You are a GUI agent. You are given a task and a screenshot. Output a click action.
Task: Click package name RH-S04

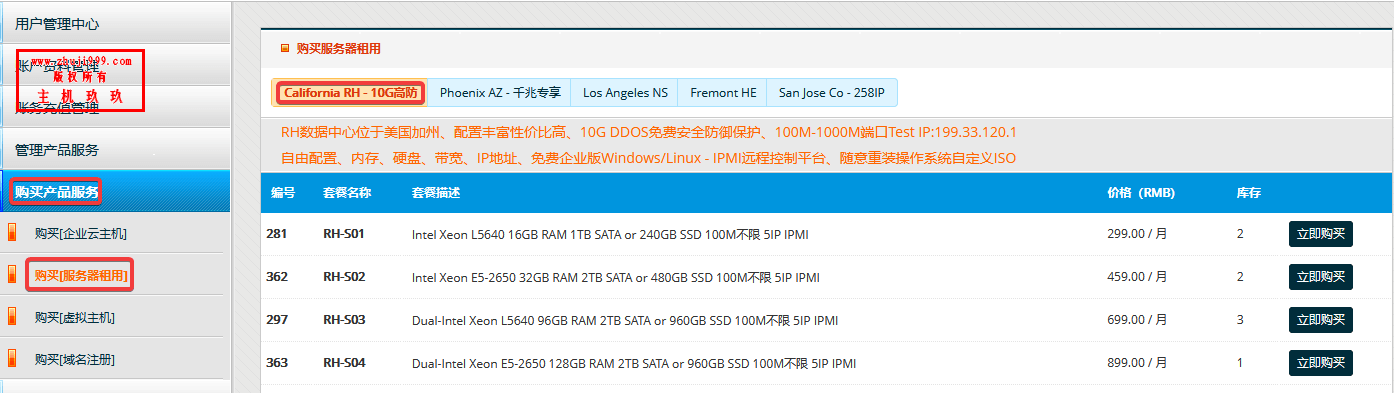(344, 363)
